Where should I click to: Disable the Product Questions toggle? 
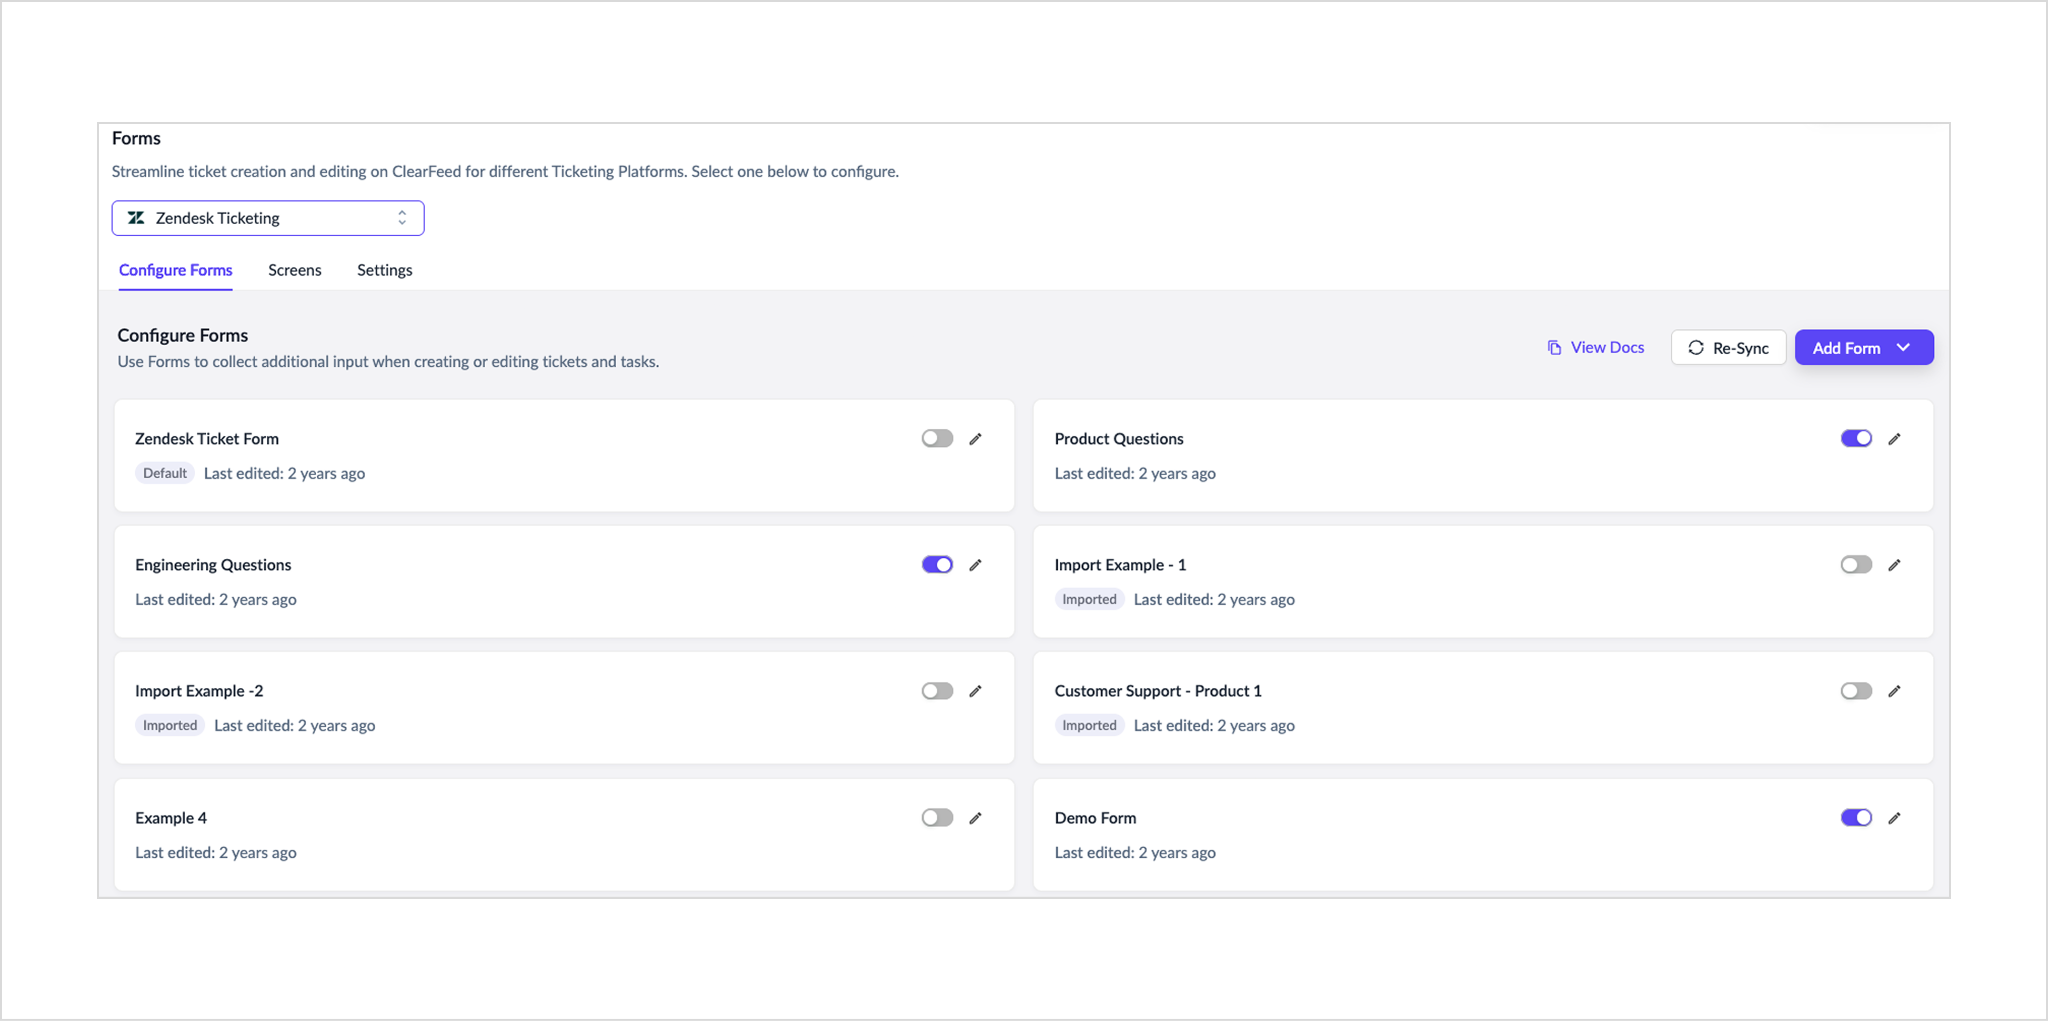point(1856,439)
